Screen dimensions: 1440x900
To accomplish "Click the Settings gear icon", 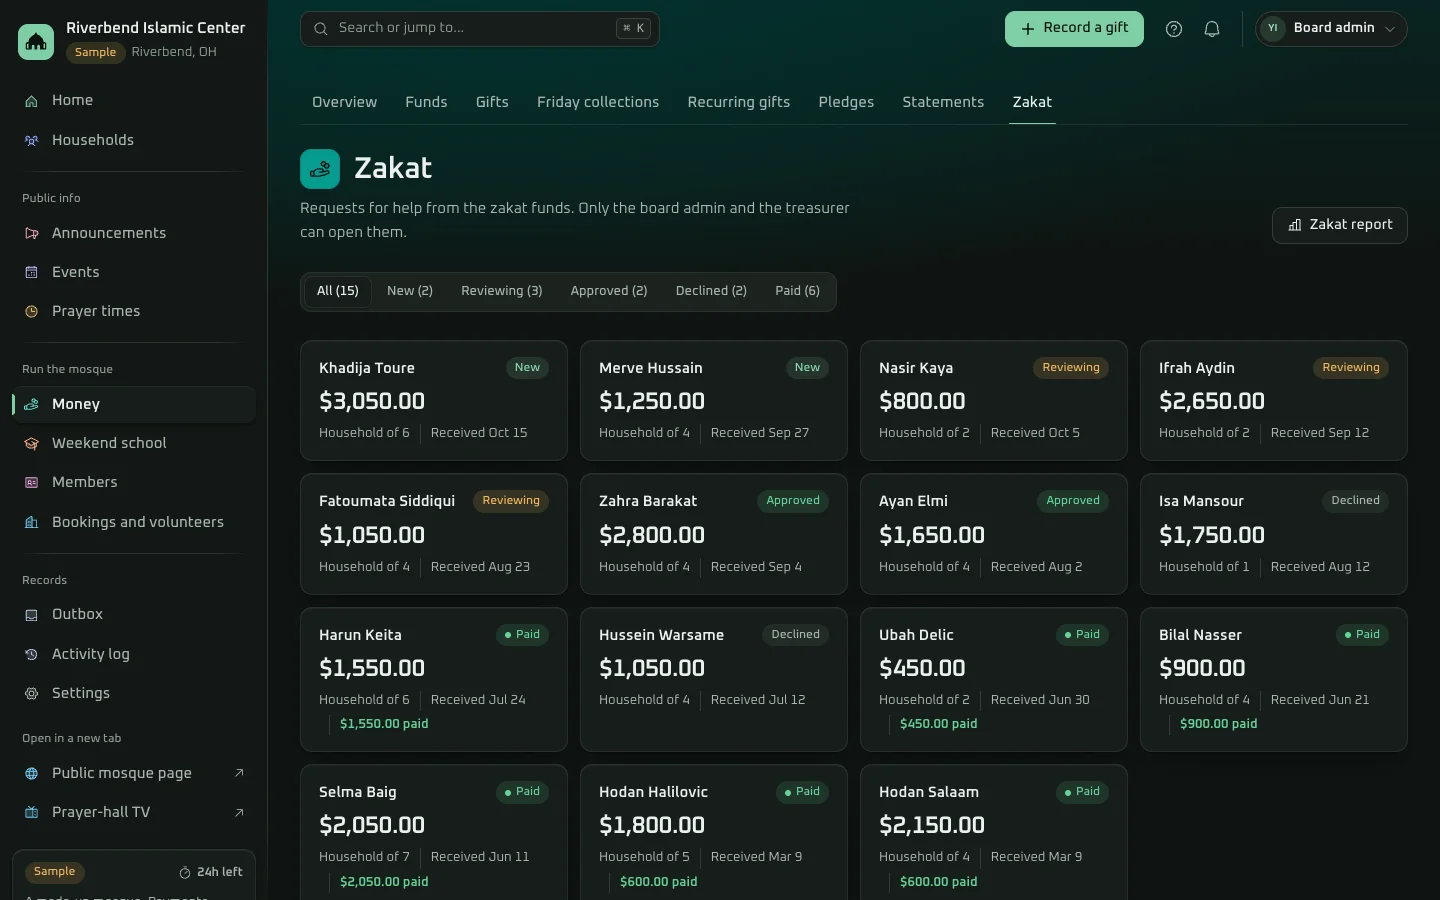I will [31, 693].
